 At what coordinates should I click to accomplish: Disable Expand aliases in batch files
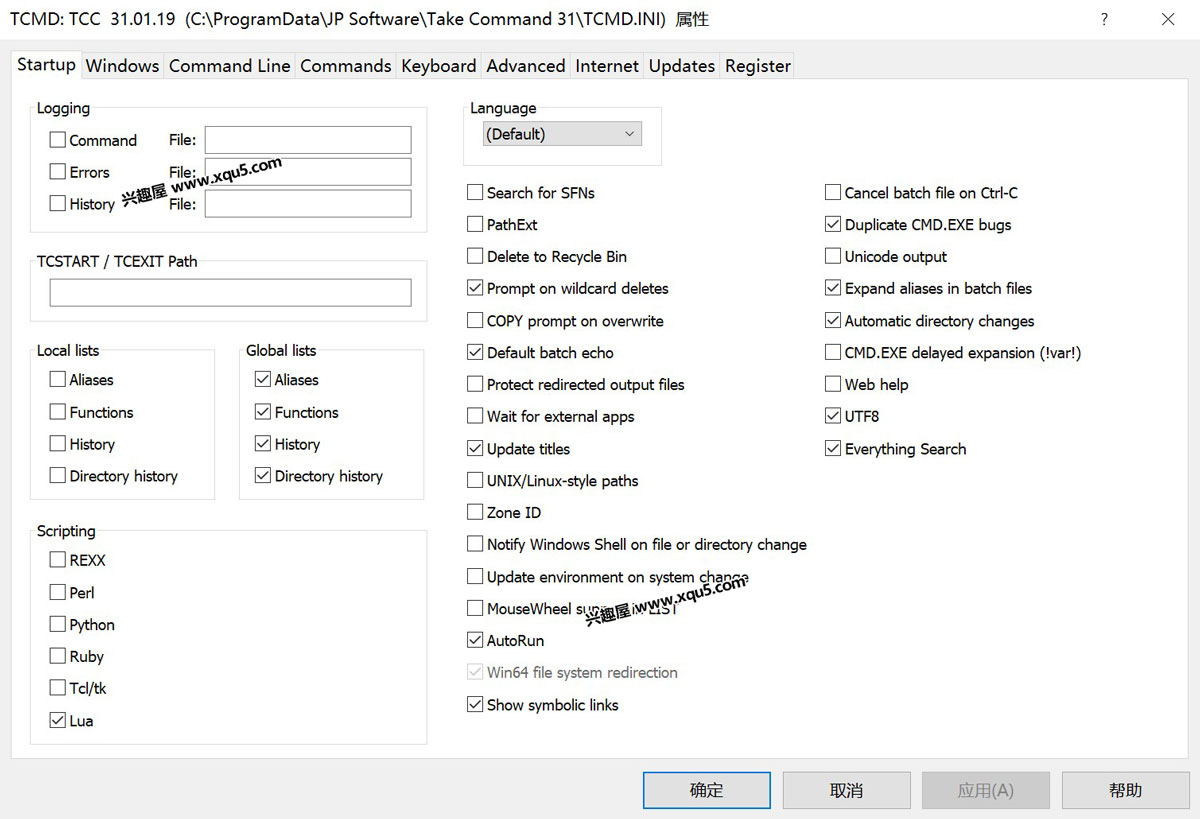coord(833,288)
